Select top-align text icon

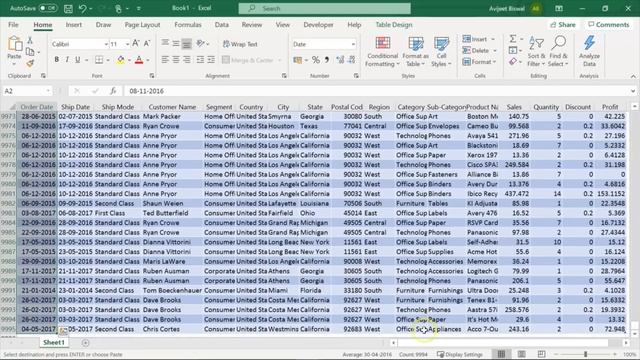pos(165,43)
